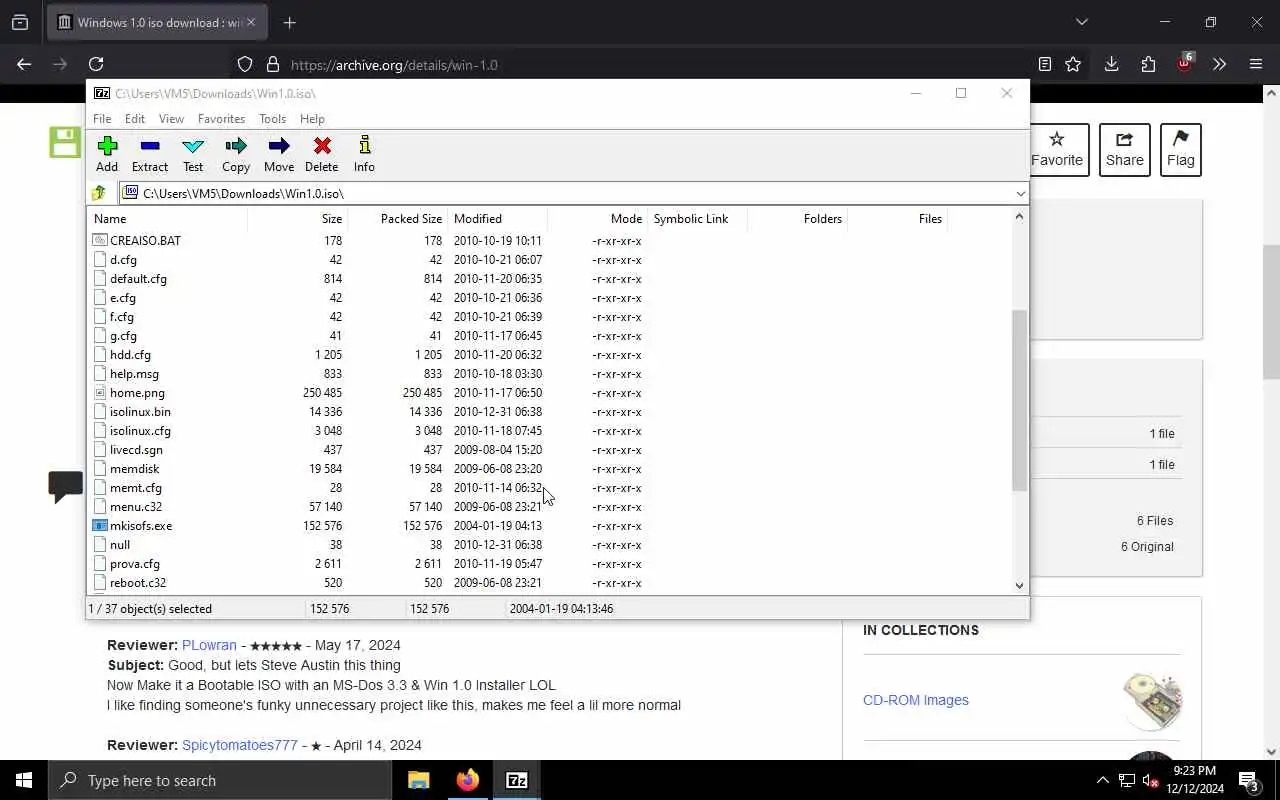Click the uBlock extension icon
Image resolution: width=1280 pixels, height=800 pixels.
pos(1185,64)
